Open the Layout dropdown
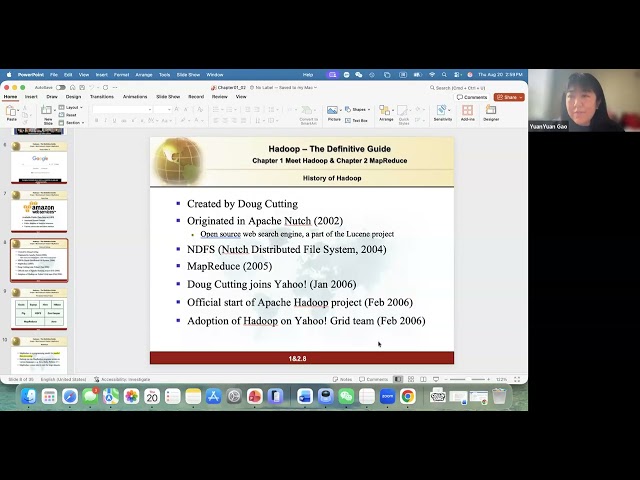 (71, 107)
